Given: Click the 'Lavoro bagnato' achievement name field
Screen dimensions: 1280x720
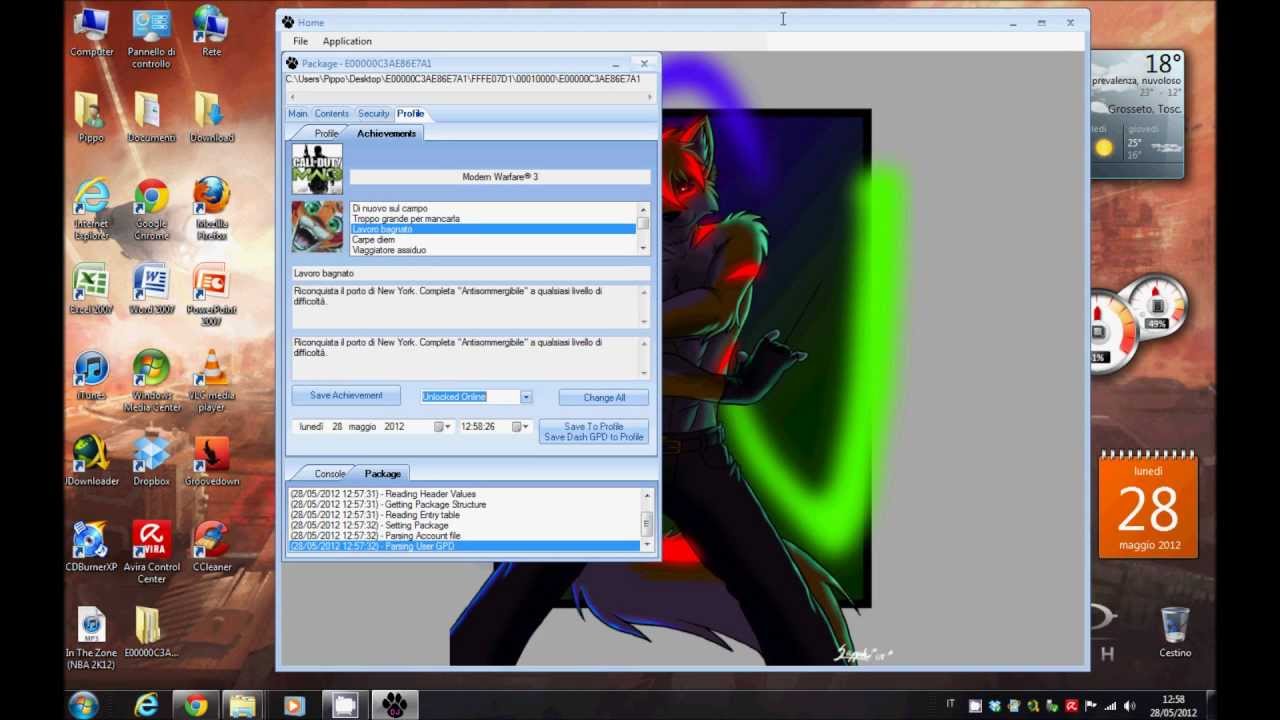Looking at the screenshot, I should pyautogui.click(x=471, y=273).
